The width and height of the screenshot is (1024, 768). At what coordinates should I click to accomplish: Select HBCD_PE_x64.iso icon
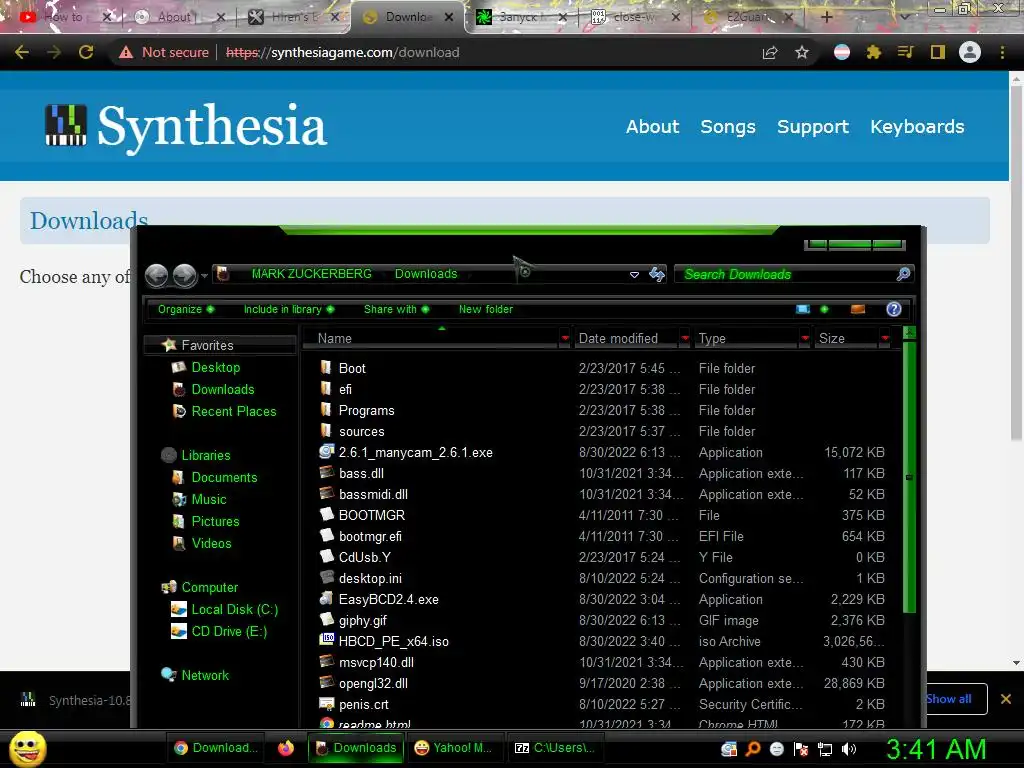(327, 640)
